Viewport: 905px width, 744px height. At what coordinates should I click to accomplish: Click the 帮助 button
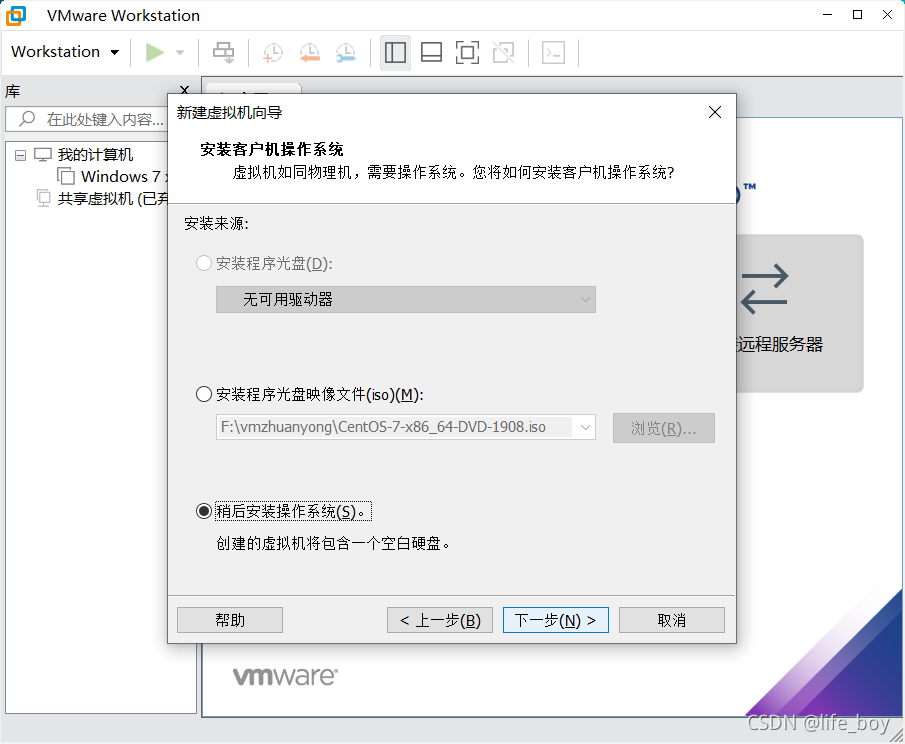coord(230,620)
